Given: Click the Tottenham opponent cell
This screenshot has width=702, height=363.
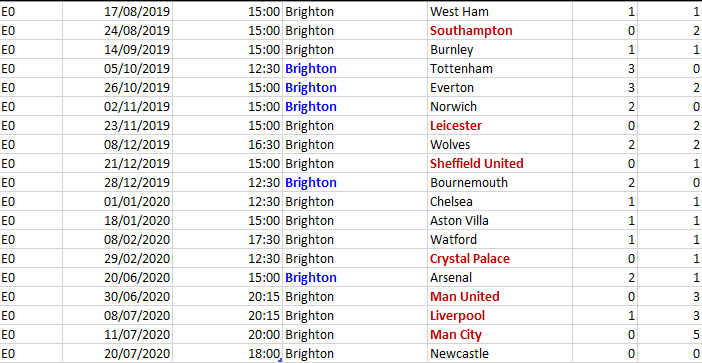Looking at the screenshot, I should [500, 68].
